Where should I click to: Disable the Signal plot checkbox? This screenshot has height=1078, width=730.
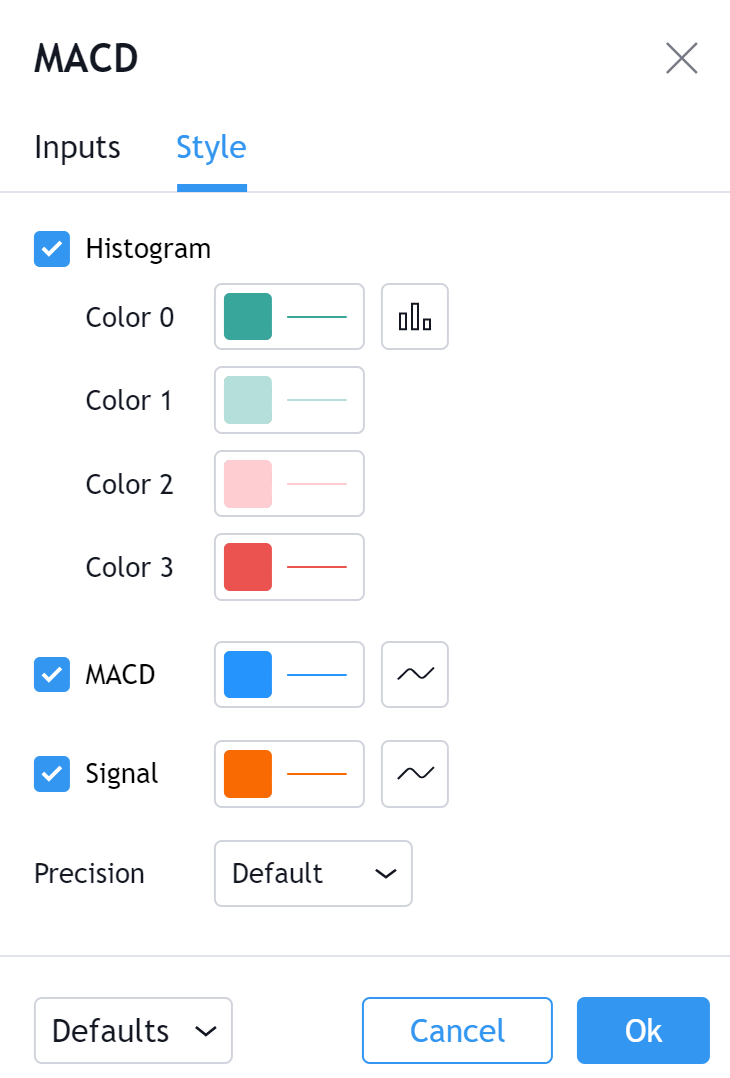(52, 774)
